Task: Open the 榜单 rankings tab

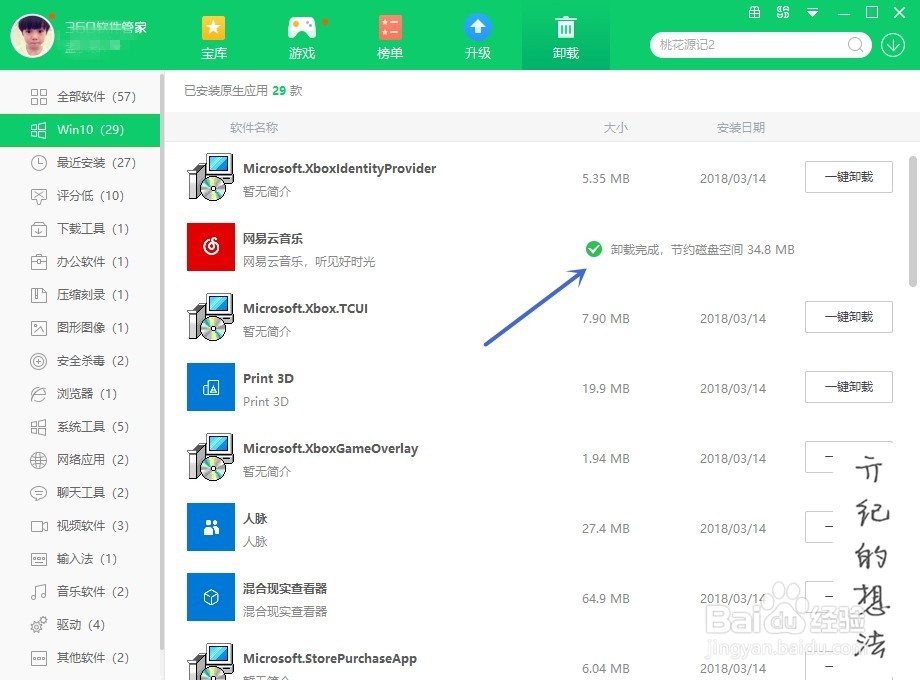Action: tap(390, 38)
